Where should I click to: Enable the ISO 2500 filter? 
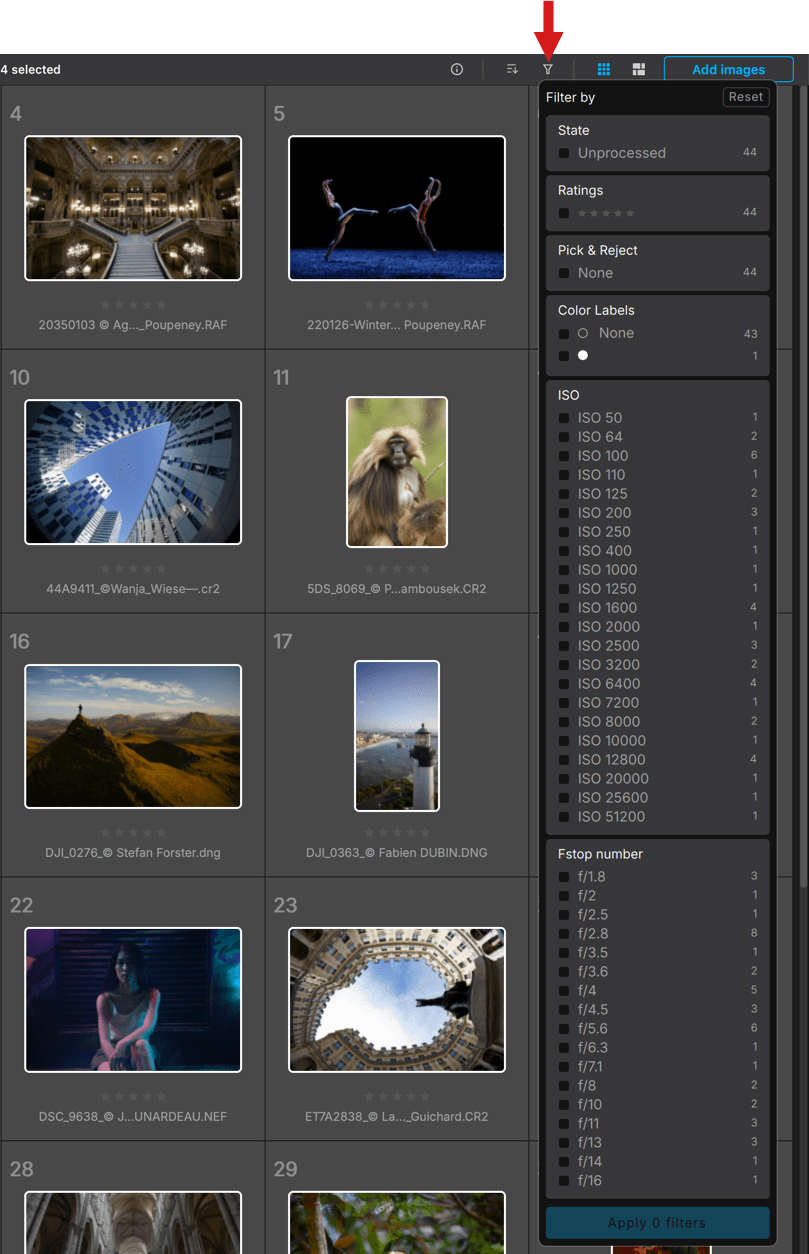[564, 646]
